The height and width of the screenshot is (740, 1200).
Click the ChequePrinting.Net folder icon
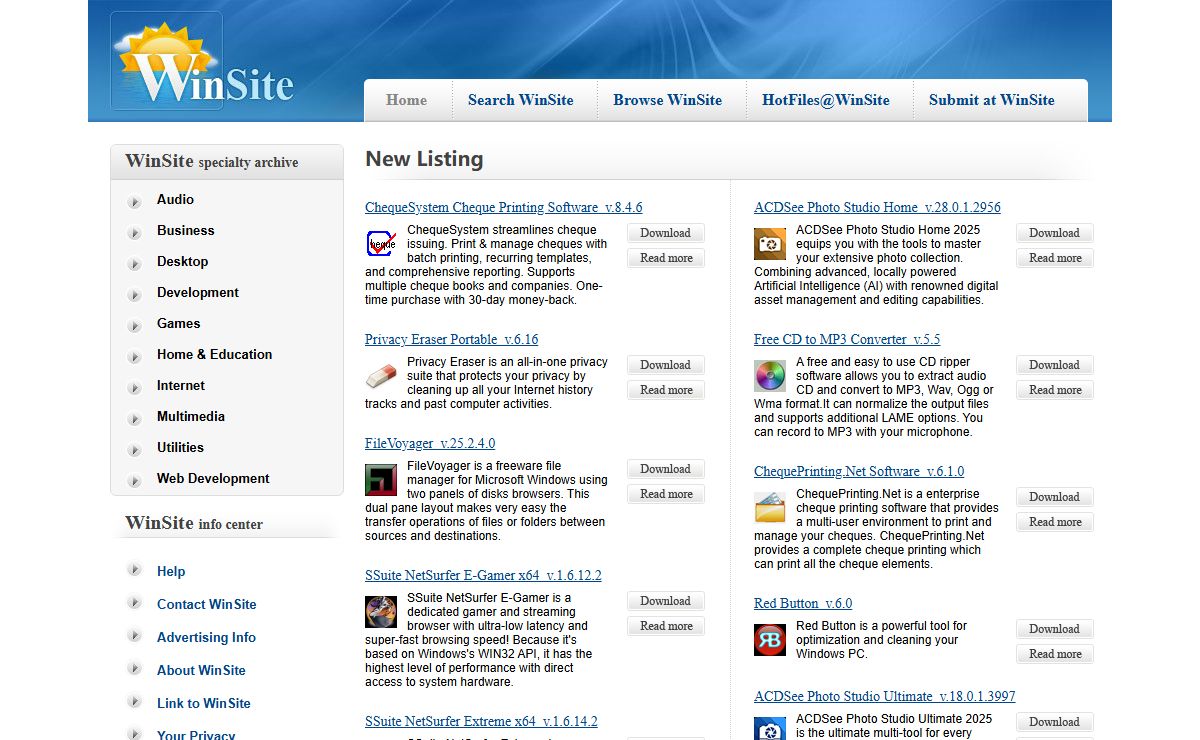coord(770,507)
